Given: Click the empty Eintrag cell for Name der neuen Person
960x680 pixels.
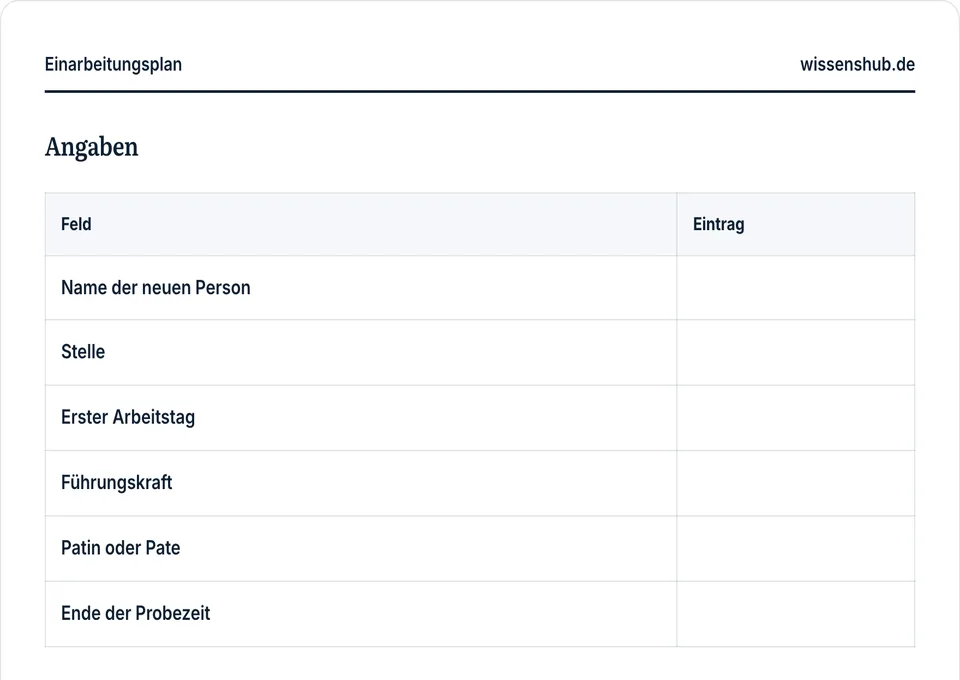Looking at the screenshot, I should pyautogui.click(x=795, y=288).
